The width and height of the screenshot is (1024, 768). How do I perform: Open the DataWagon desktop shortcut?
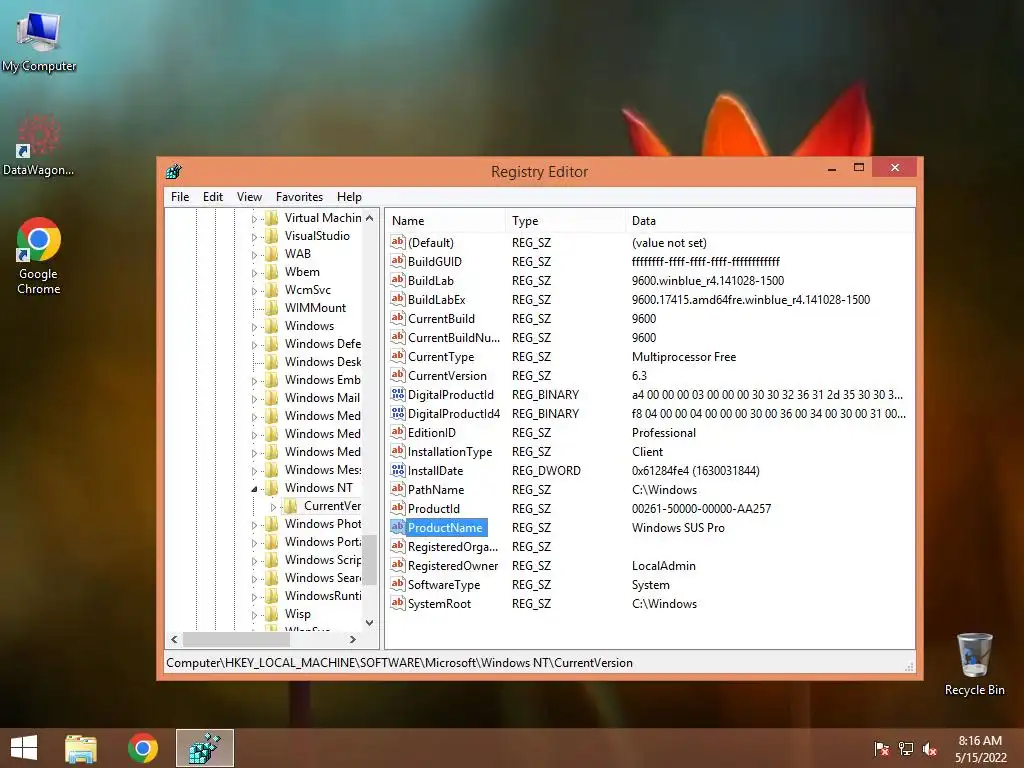(38, 145)
